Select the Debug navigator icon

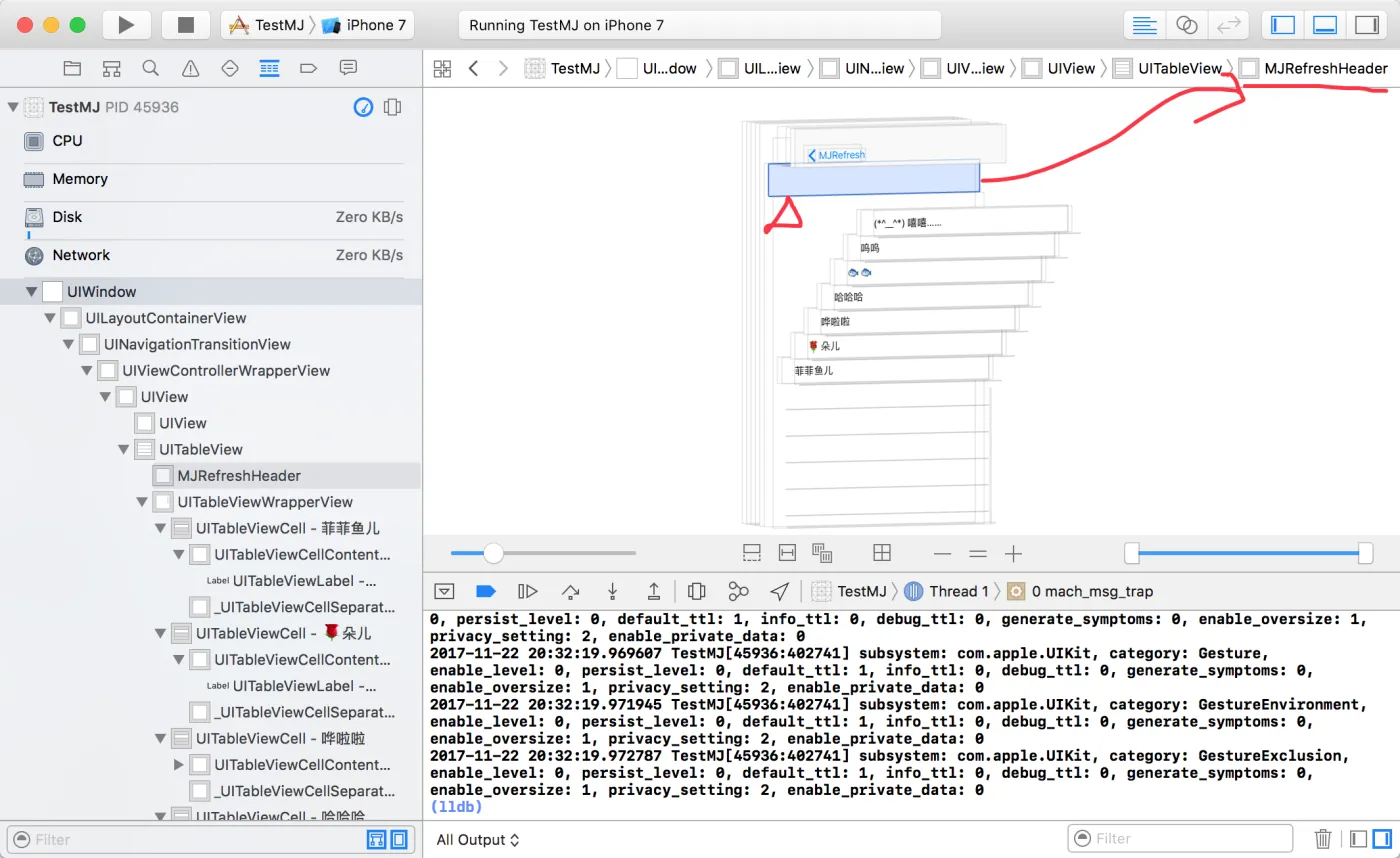pyautogui.click(x=269, y=68)
